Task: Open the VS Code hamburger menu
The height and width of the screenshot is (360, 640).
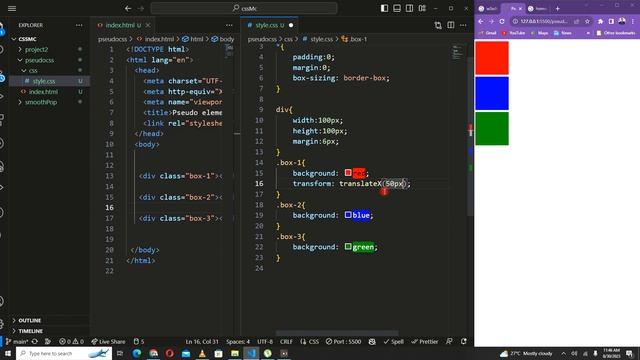Action: 12,8
